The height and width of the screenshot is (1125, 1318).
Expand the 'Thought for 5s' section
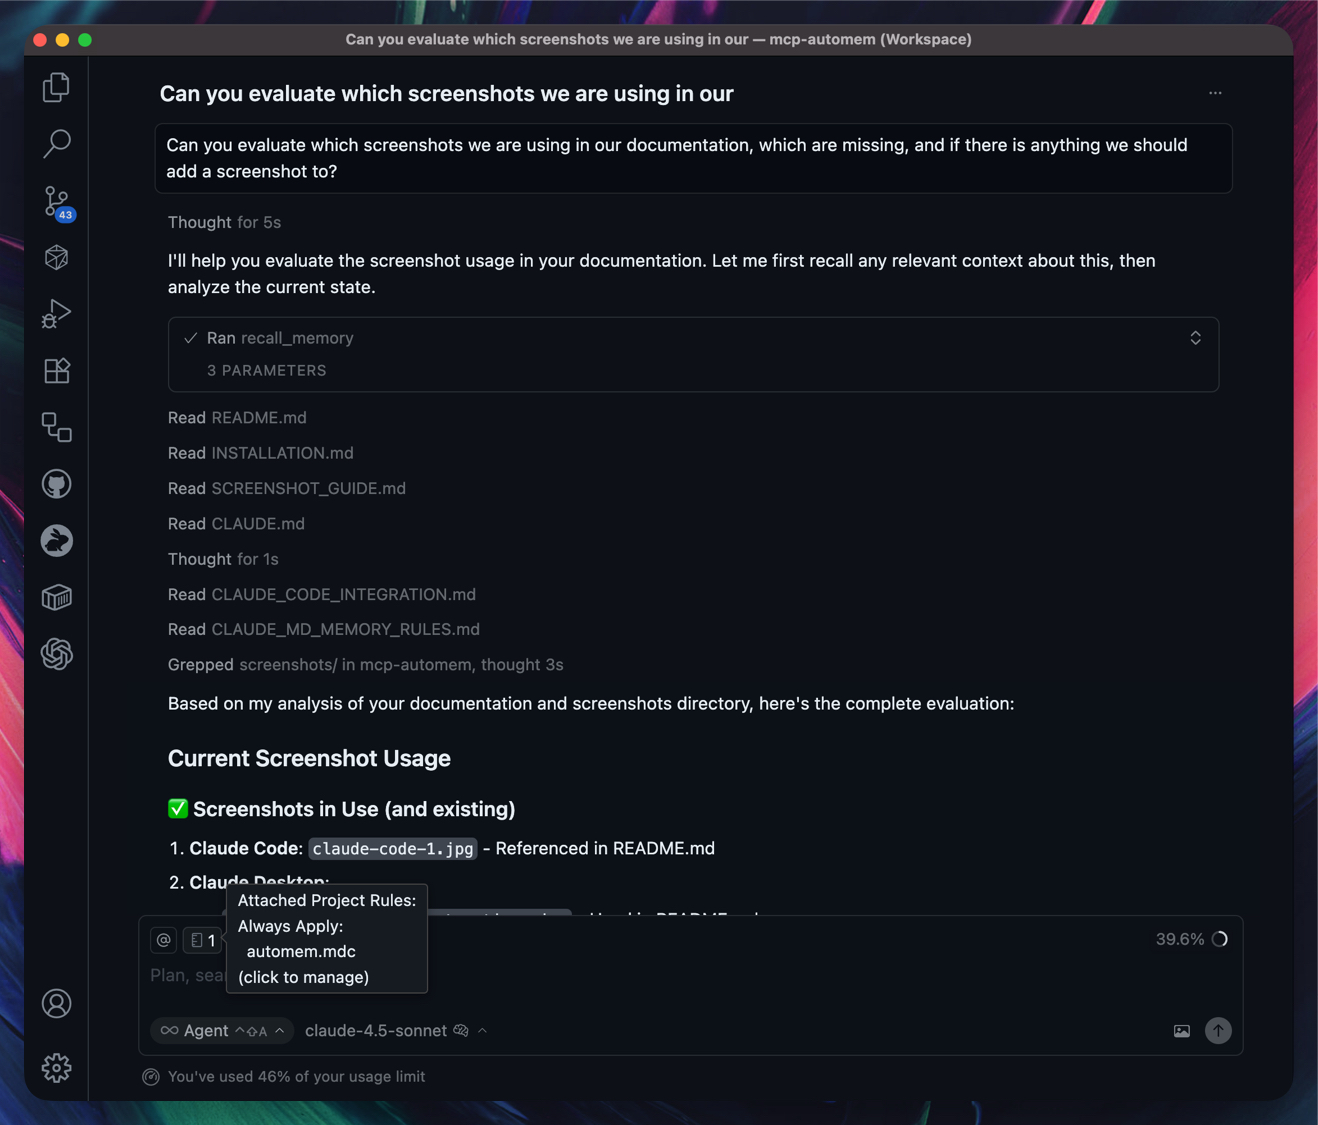224,222
